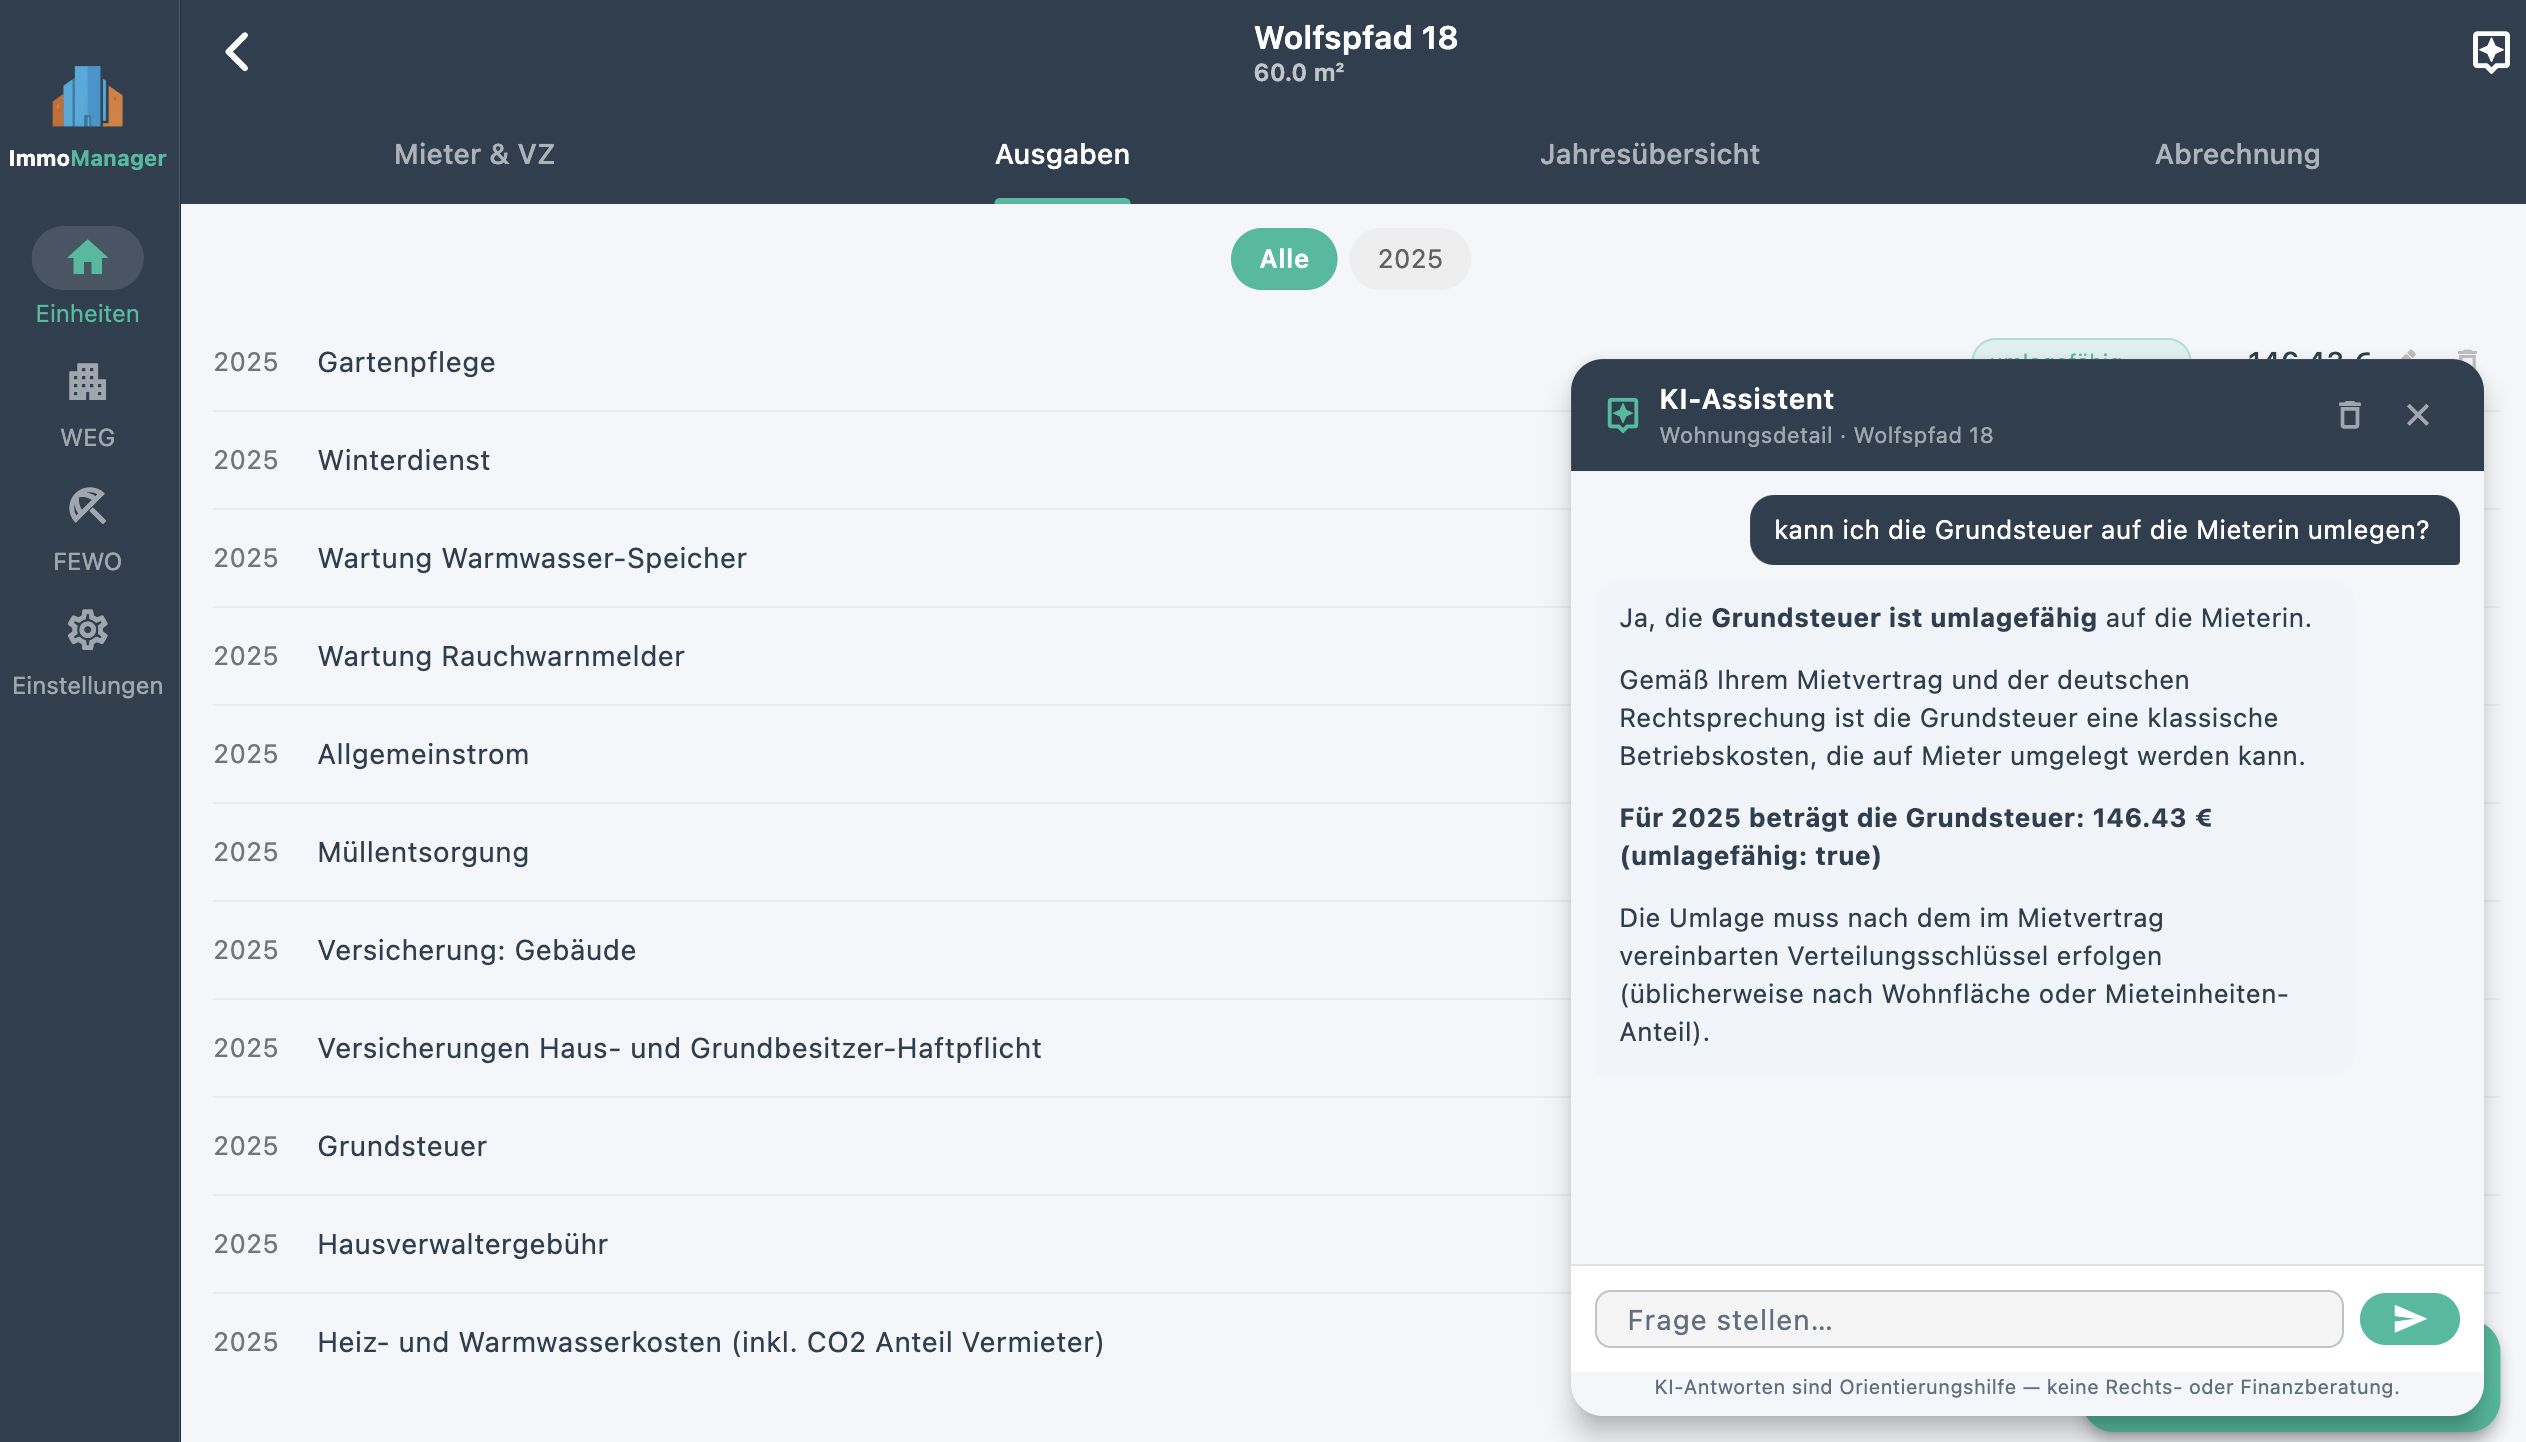
Task: Open the WEG building icon in sidebar
Action: (x=88, y=382)
